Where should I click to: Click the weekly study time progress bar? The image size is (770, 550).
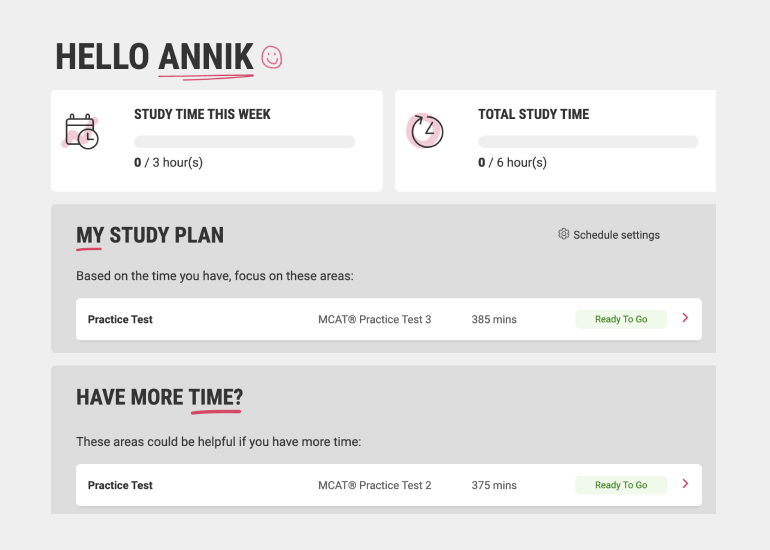pos(244,142)
